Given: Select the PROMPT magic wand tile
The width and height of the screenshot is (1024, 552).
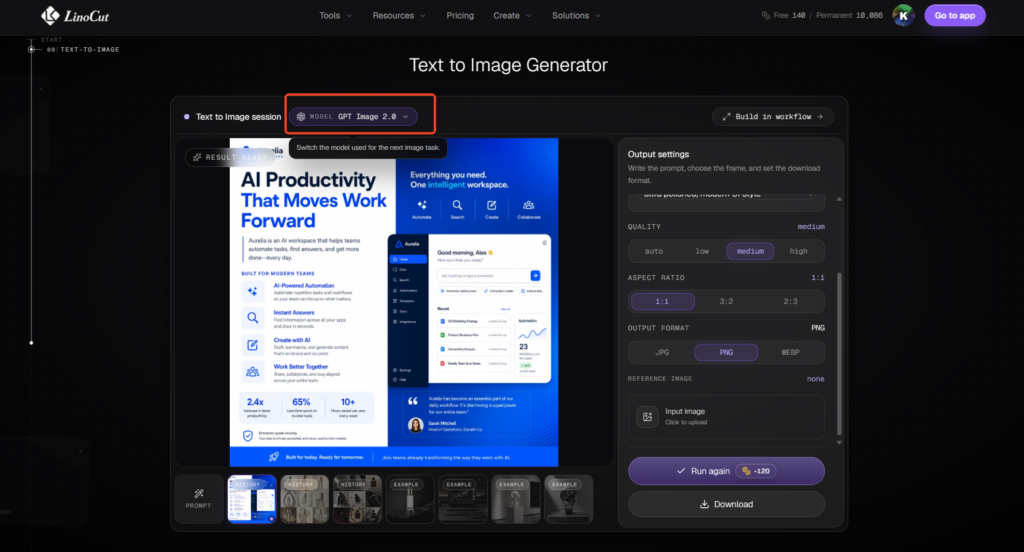Looking at the screenshot, I should tap(199, 499).
